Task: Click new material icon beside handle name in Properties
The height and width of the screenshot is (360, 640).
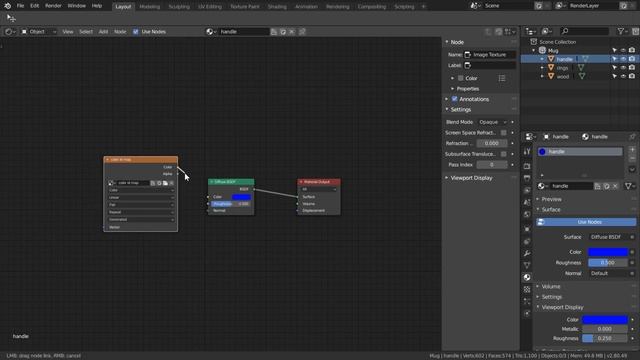Action: click(x=607, y=186)
